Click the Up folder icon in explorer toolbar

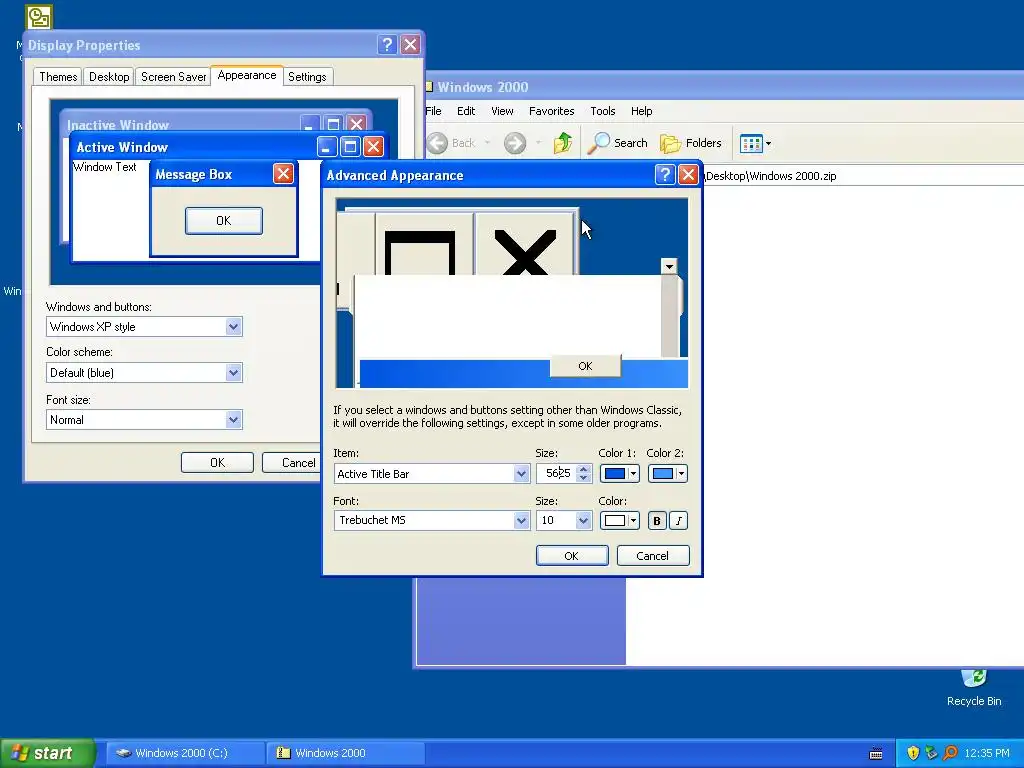[x=562, y=143]
